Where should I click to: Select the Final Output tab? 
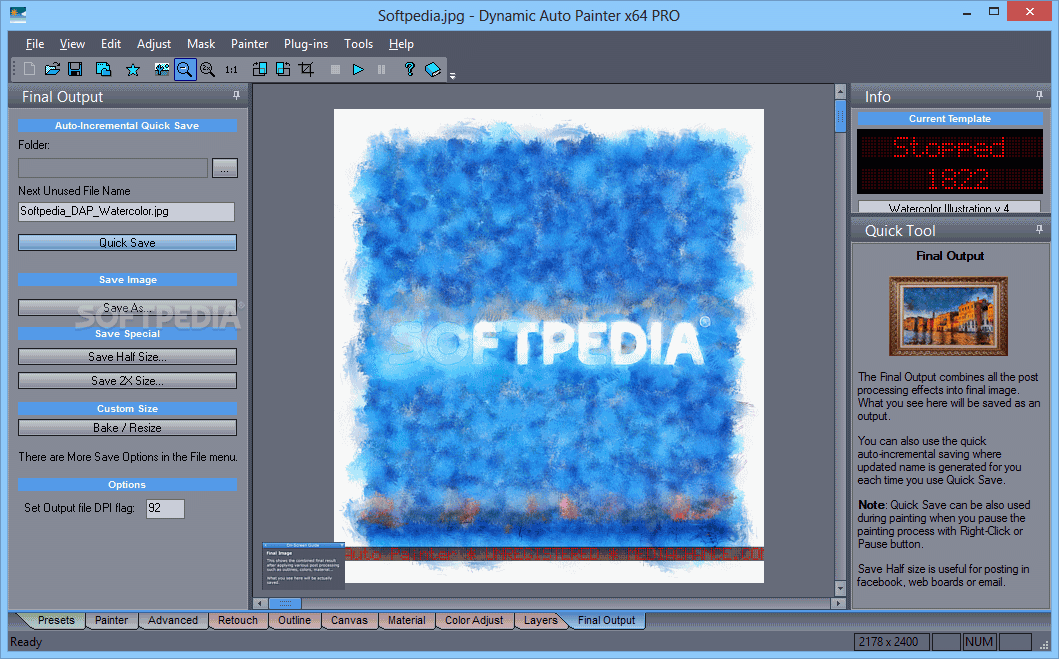(606, 620)
